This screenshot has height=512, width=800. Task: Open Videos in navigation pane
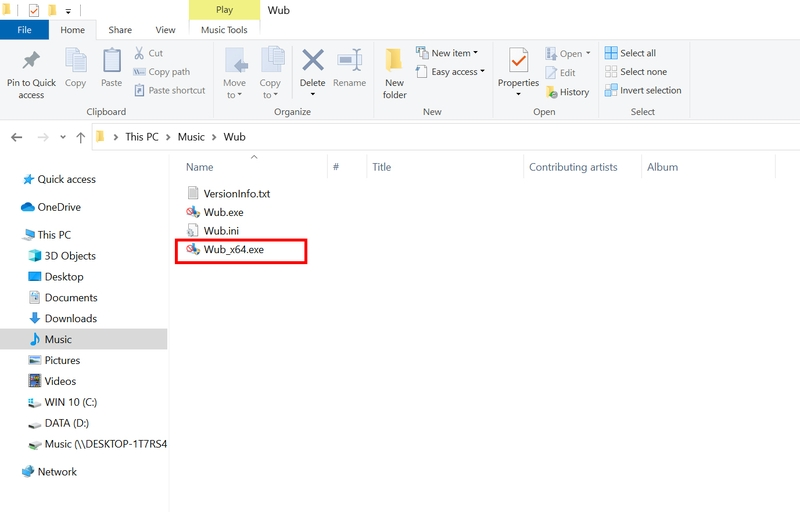pos(53,381)
